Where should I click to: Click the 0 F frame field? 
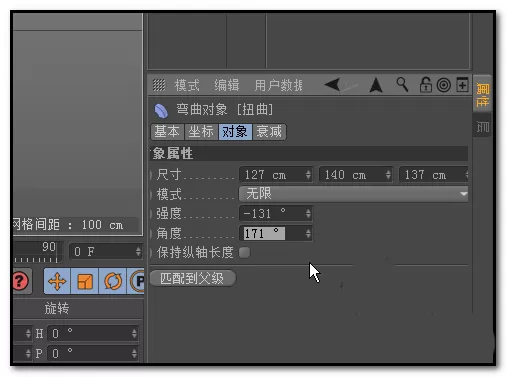coord(106,251)
